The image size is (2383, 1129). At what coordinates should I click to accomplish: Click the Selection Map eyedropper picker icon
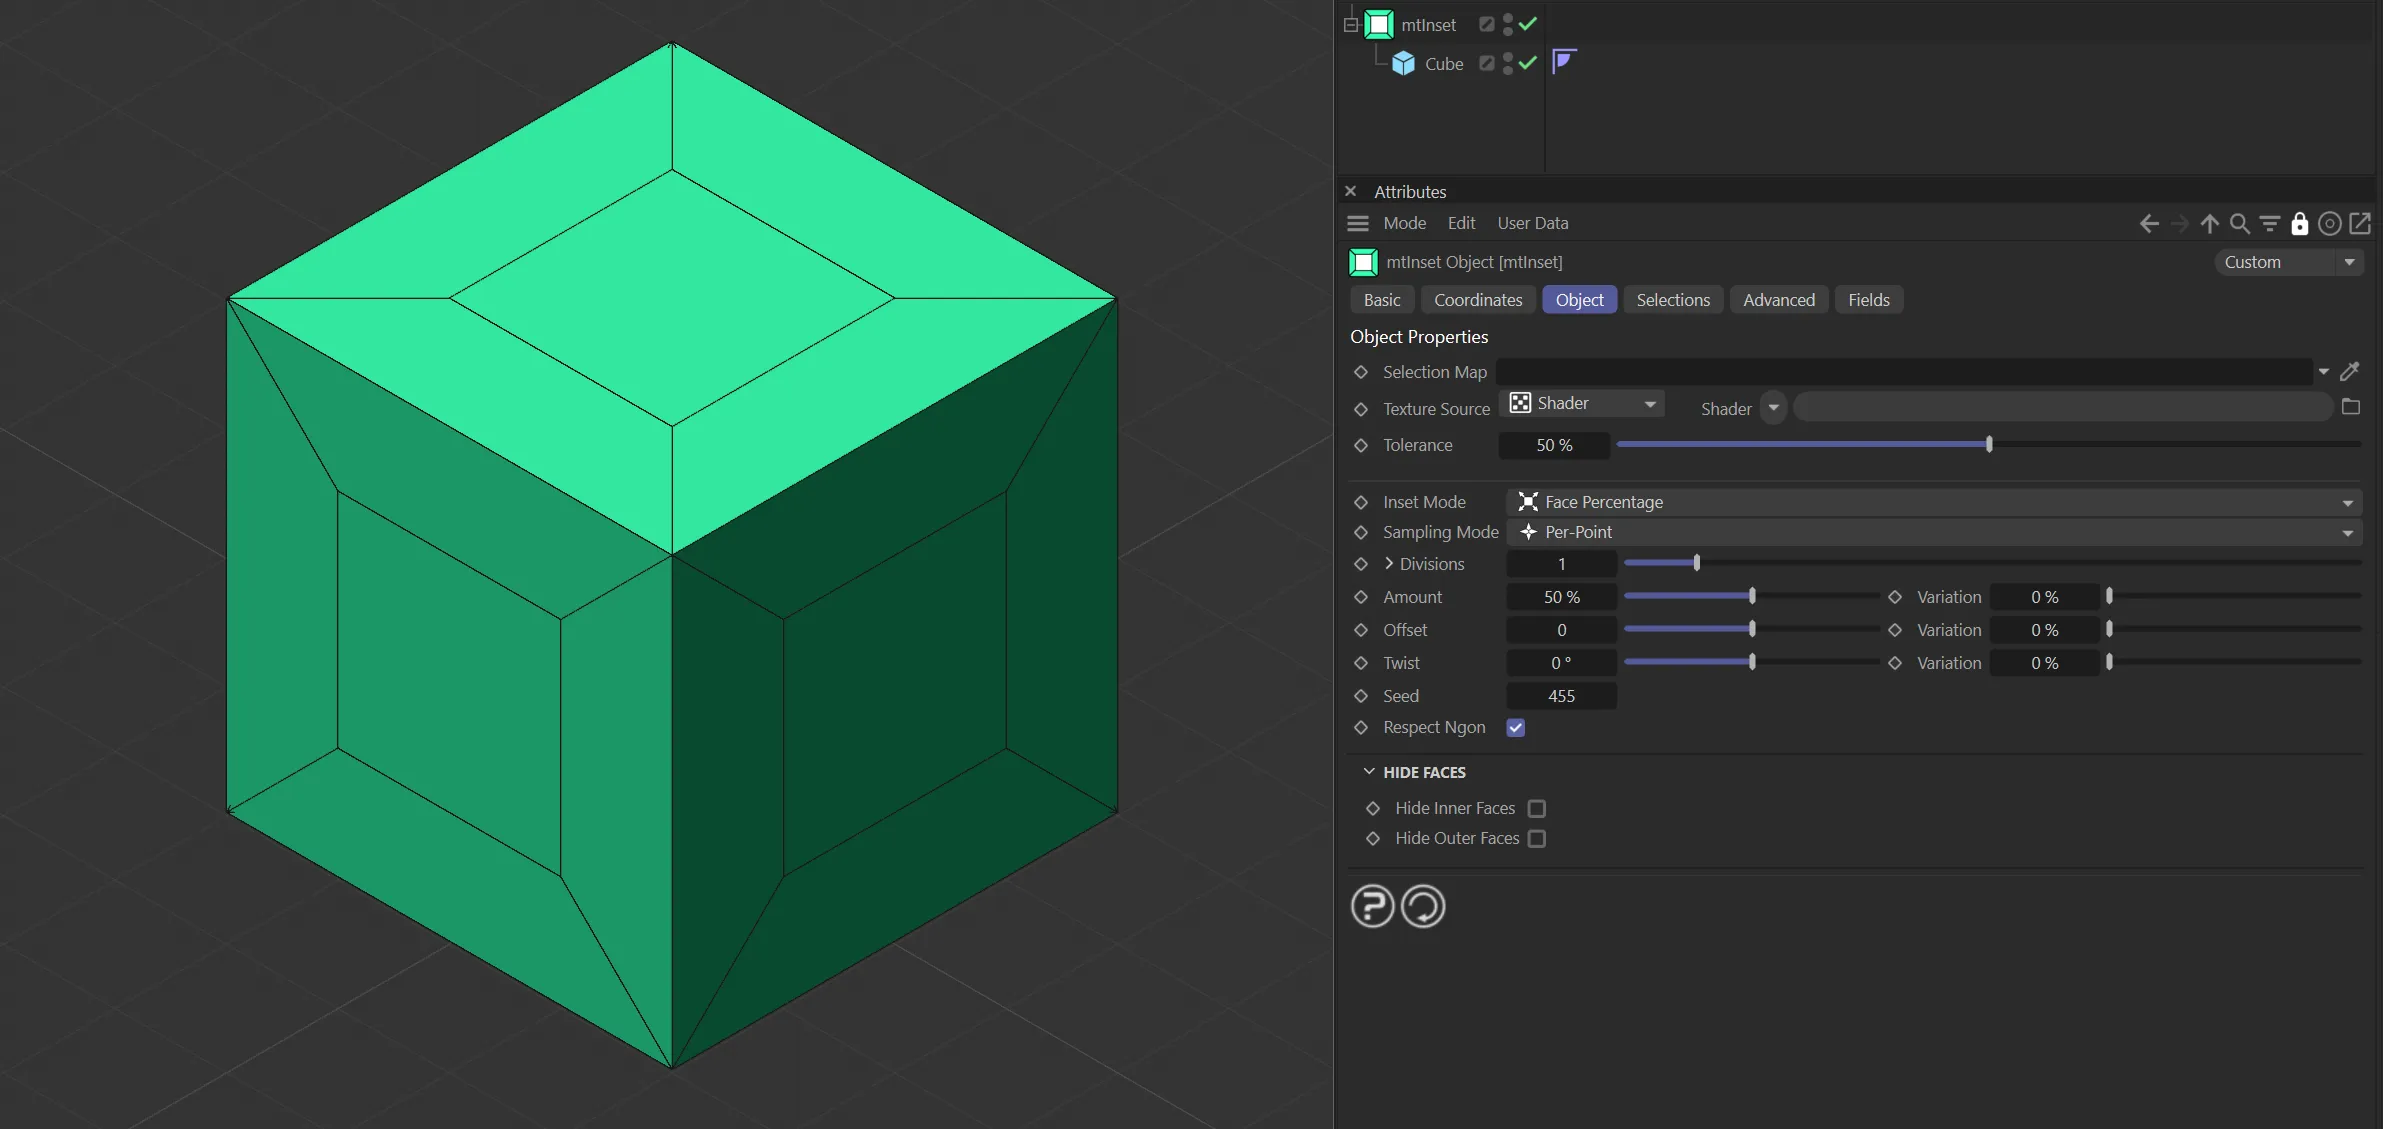pos(2350,371)
